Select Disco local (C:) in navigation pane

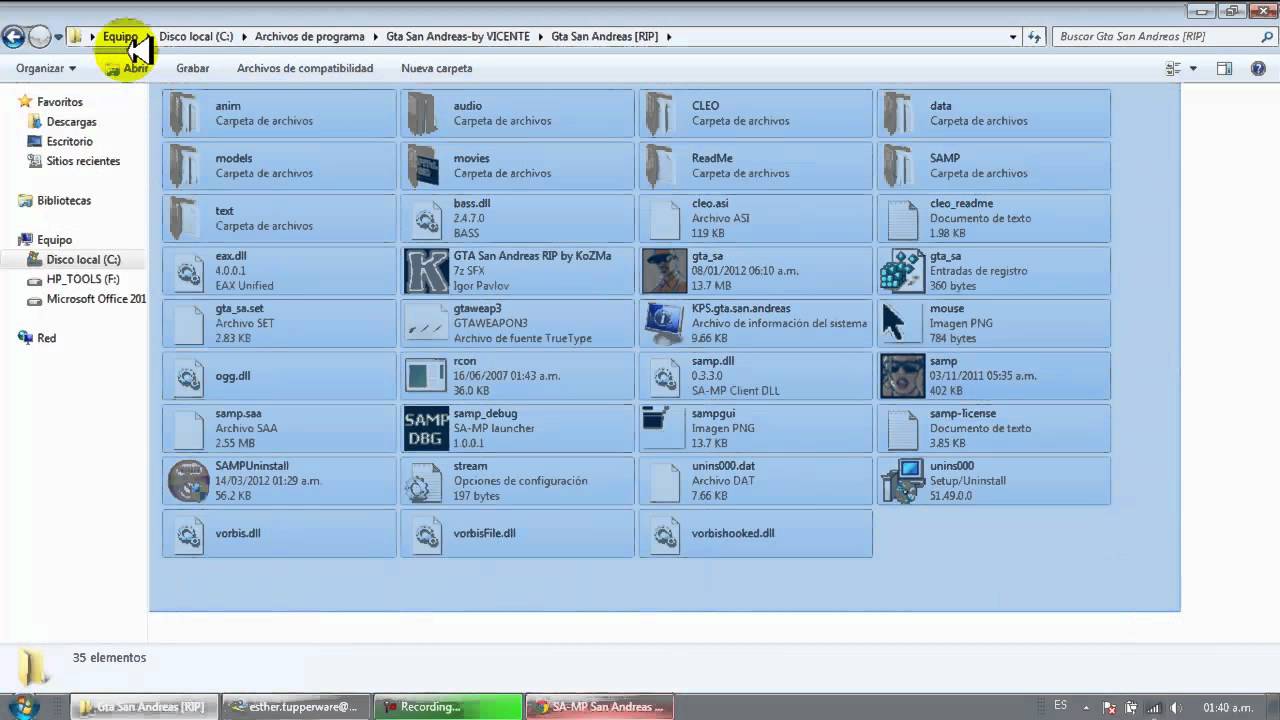pyautogui.click(x=83, y=259)
